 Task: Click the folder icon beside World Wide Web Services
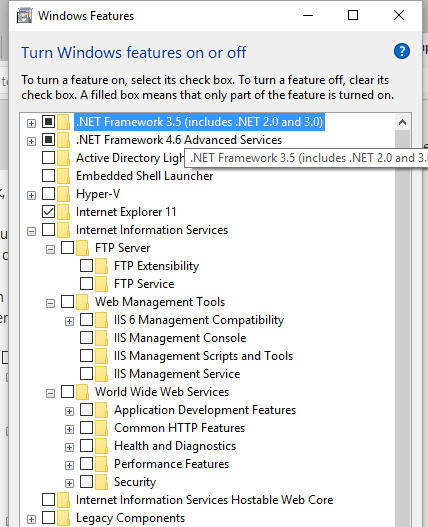(x=82, y=392)
